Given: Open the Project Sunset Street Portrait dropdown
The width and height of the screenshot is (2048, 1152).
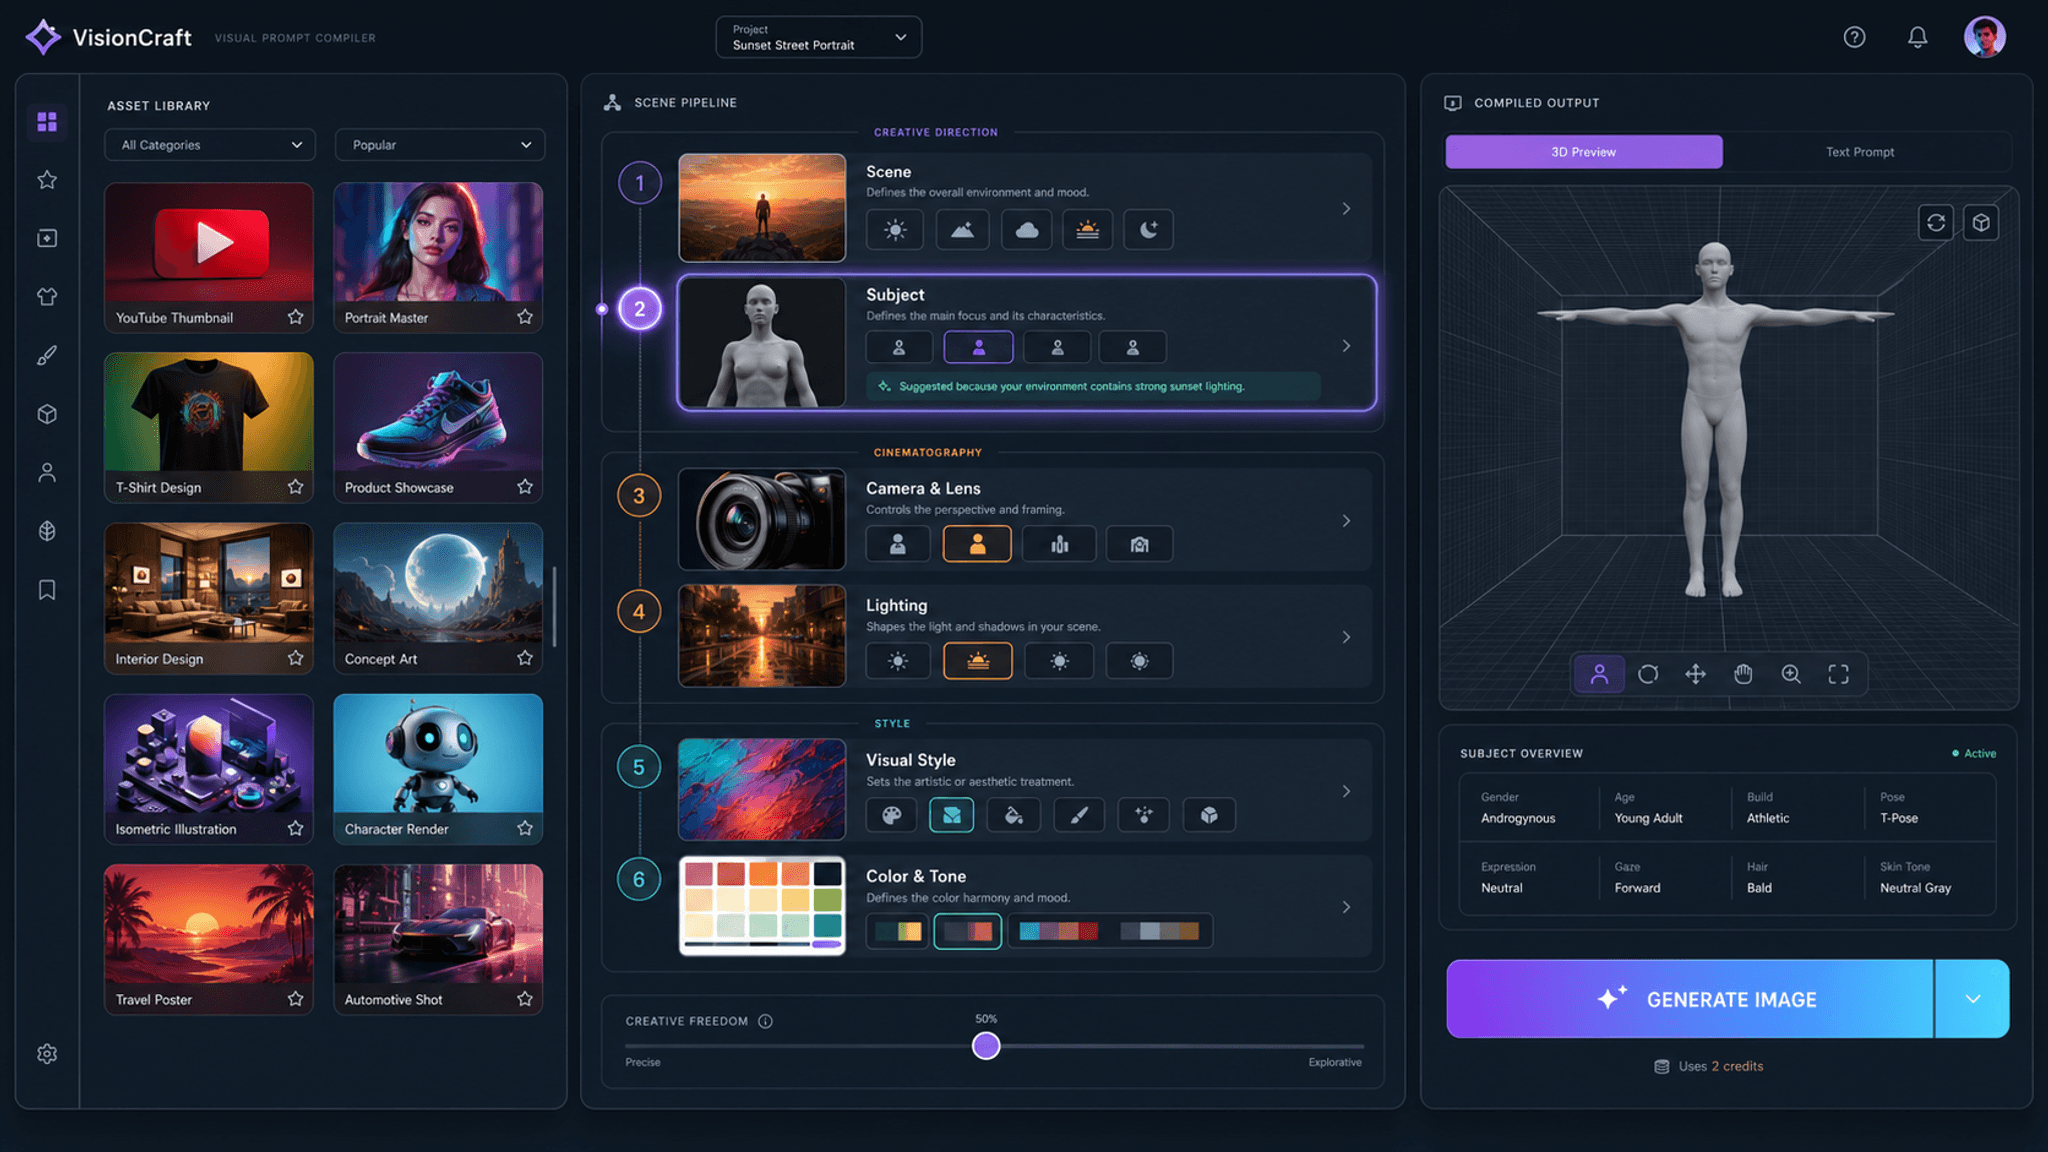Looking at the screenshot, I should click(x=818, y=37).
